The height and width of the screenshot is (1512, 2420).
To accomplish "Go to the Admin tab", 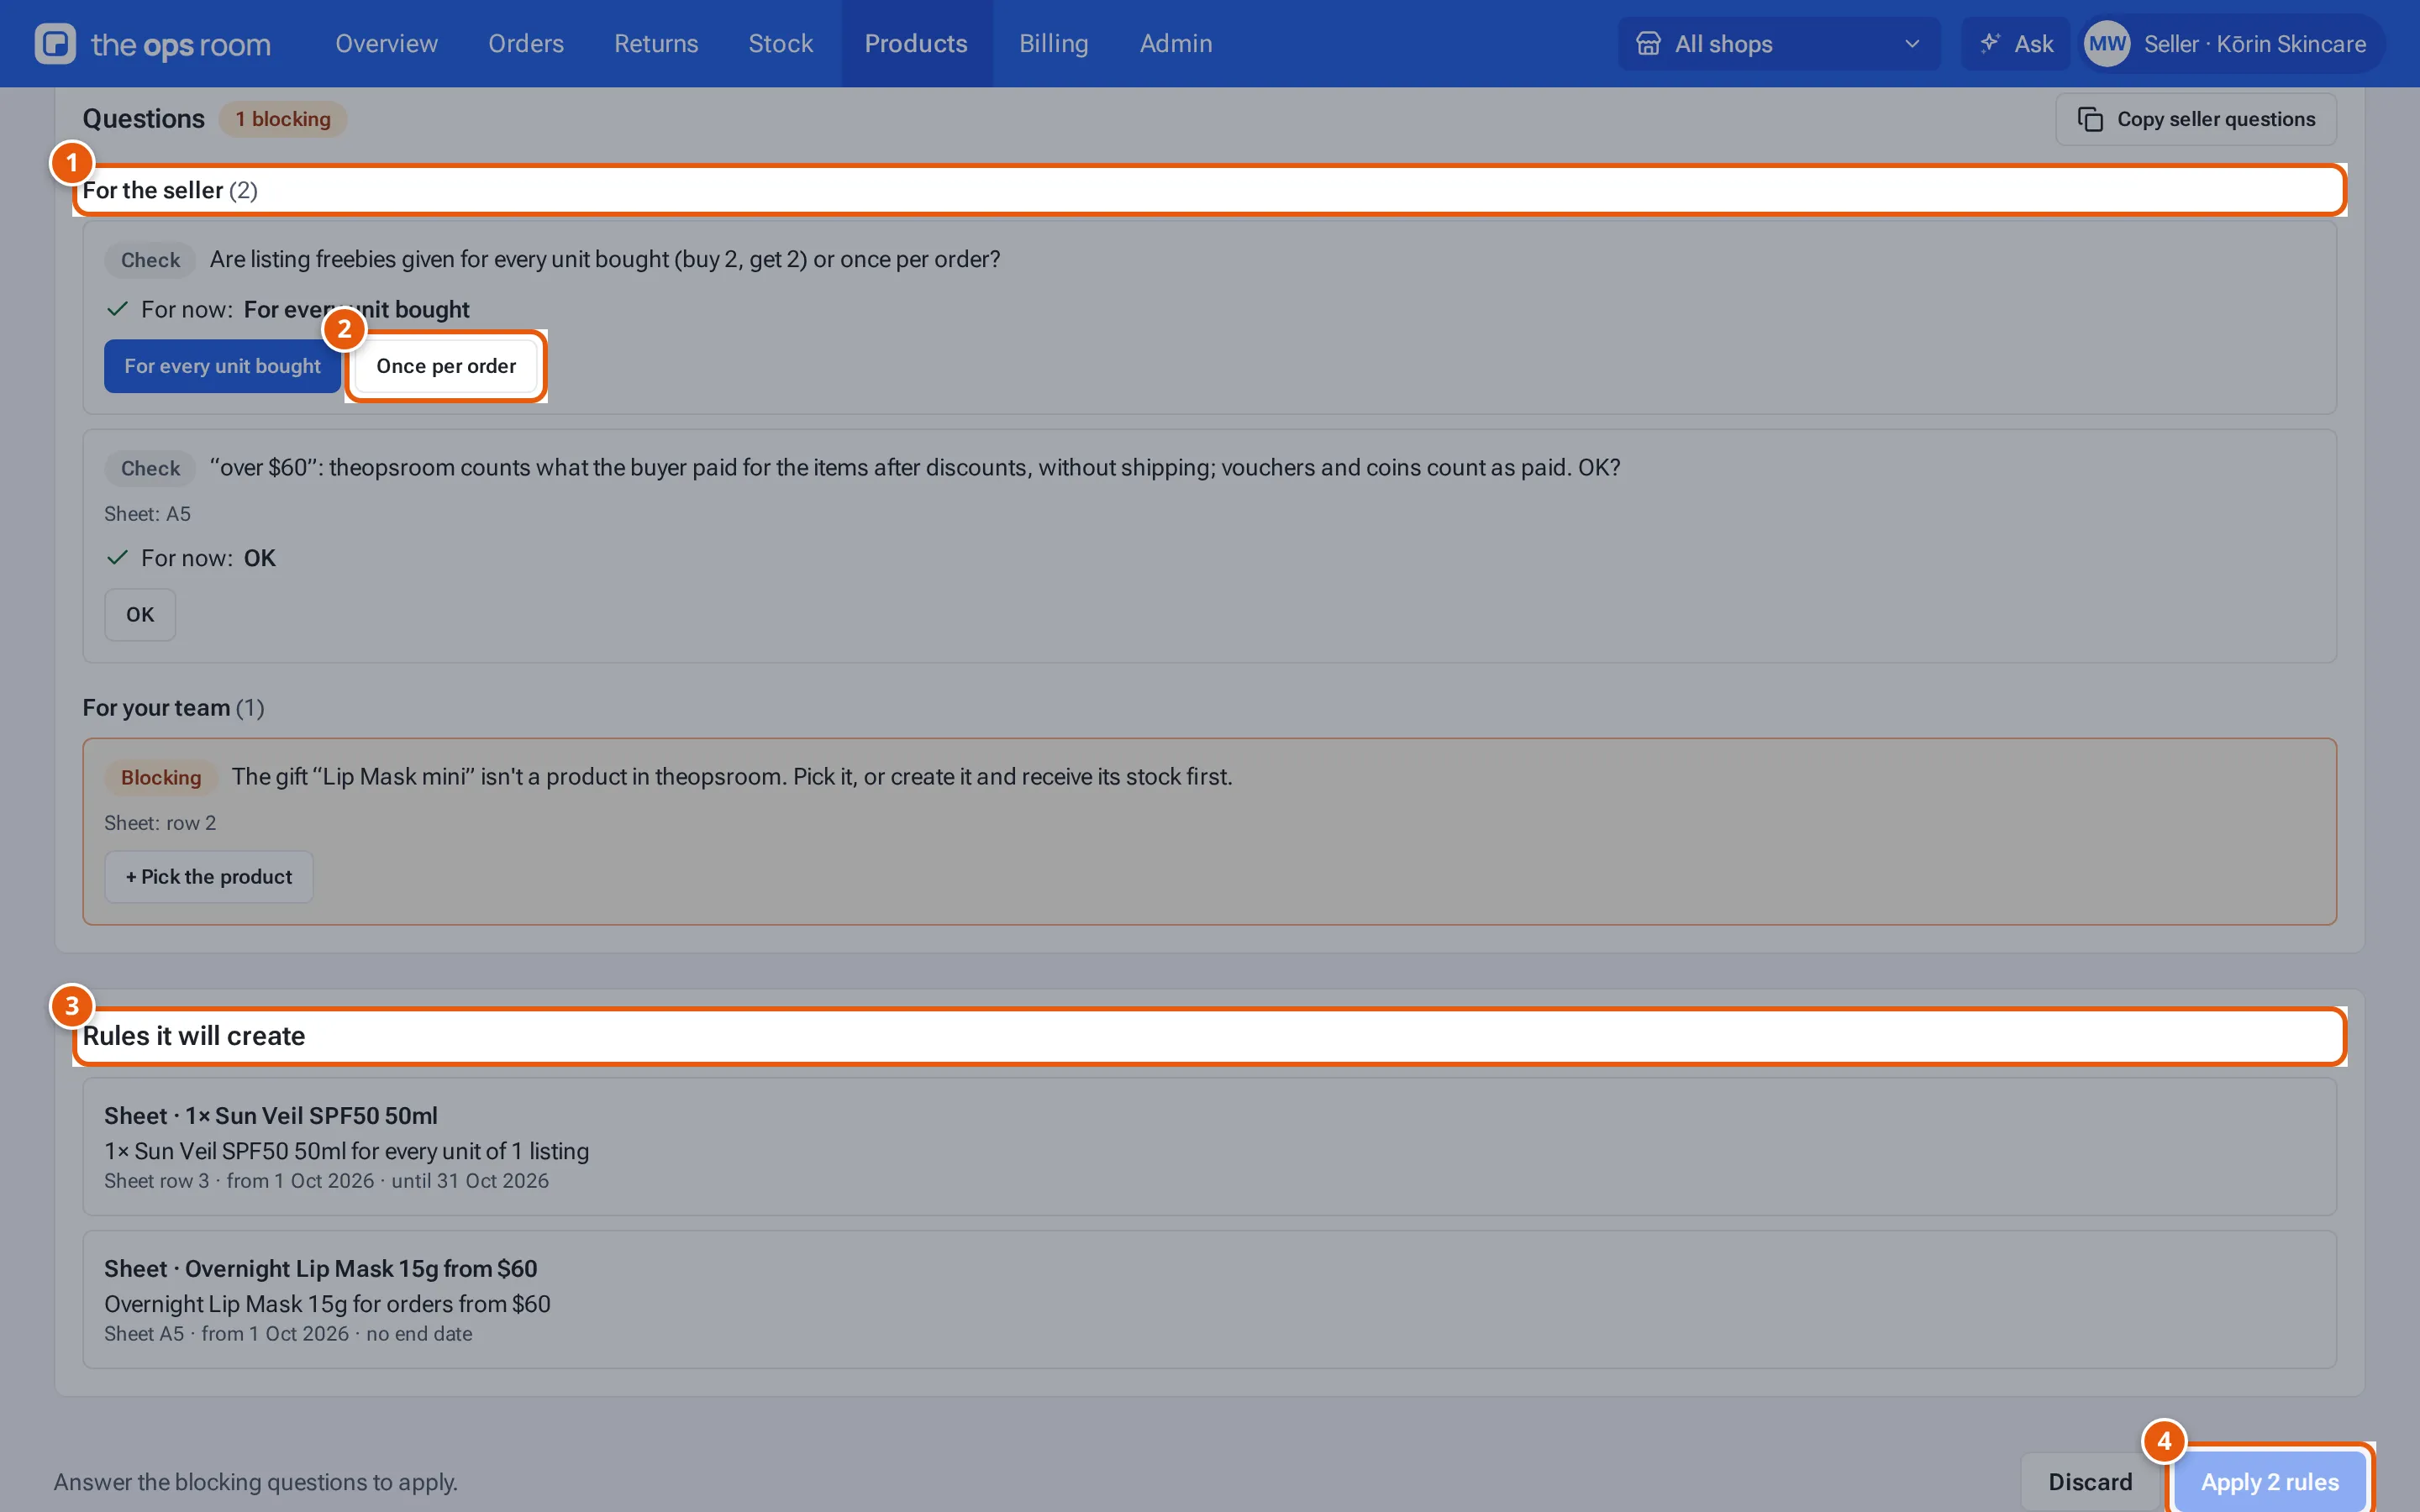I will [x=1176, y=44].
